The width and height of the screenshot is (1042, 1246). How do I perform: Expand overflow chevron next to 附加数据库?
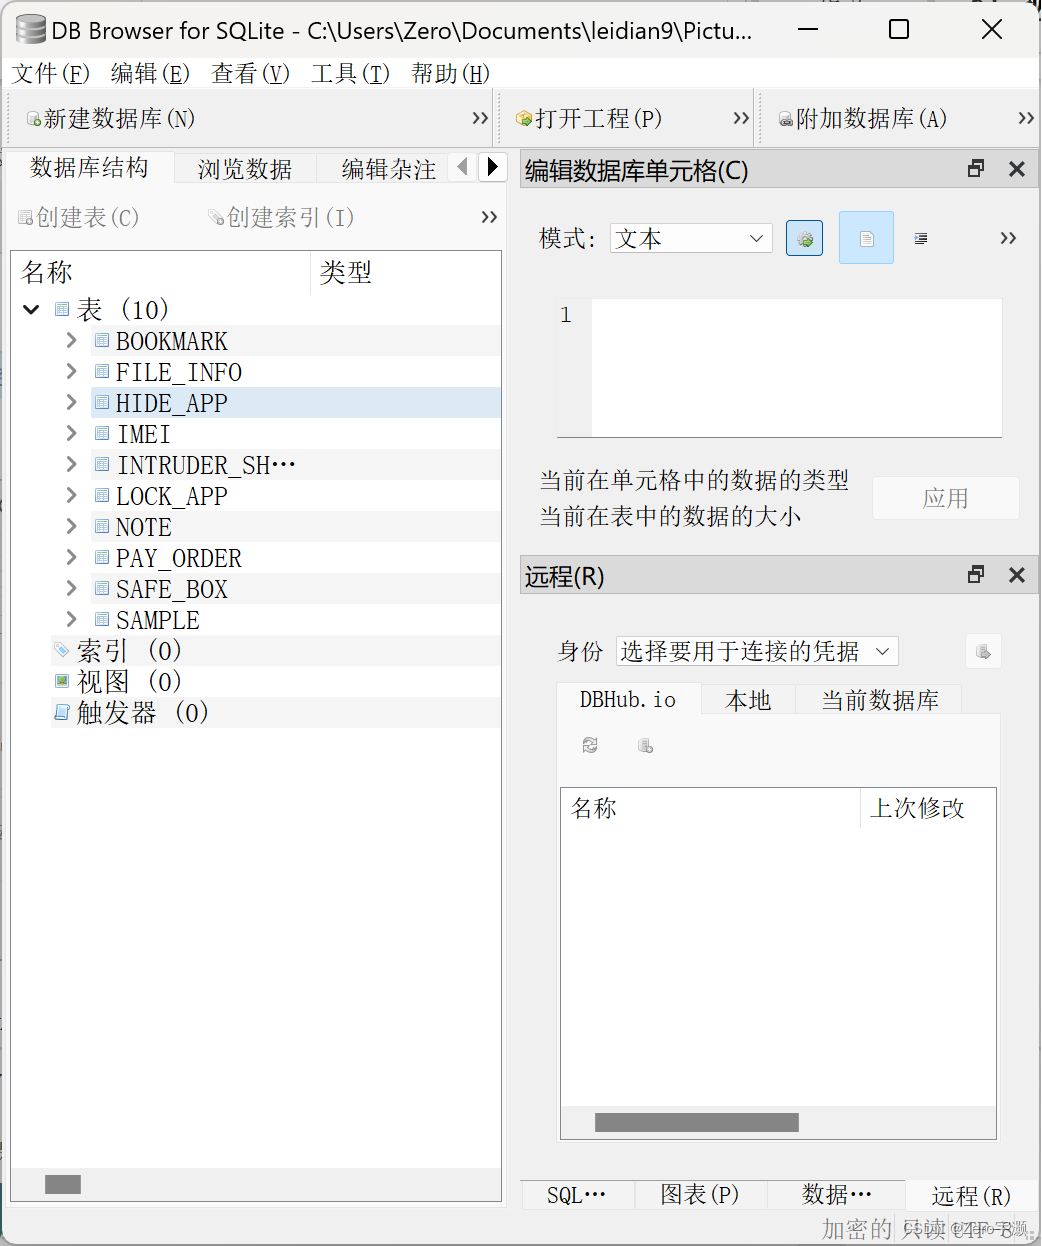click(x=1026, y=118)
